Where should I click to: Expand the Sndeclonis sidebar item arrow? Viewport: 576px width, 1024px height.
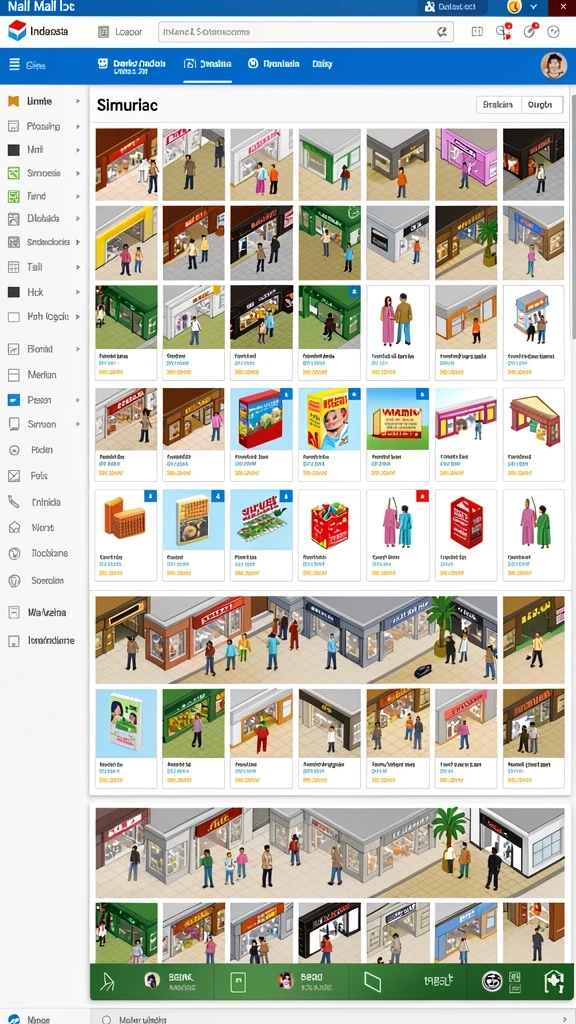click(78, 242)
